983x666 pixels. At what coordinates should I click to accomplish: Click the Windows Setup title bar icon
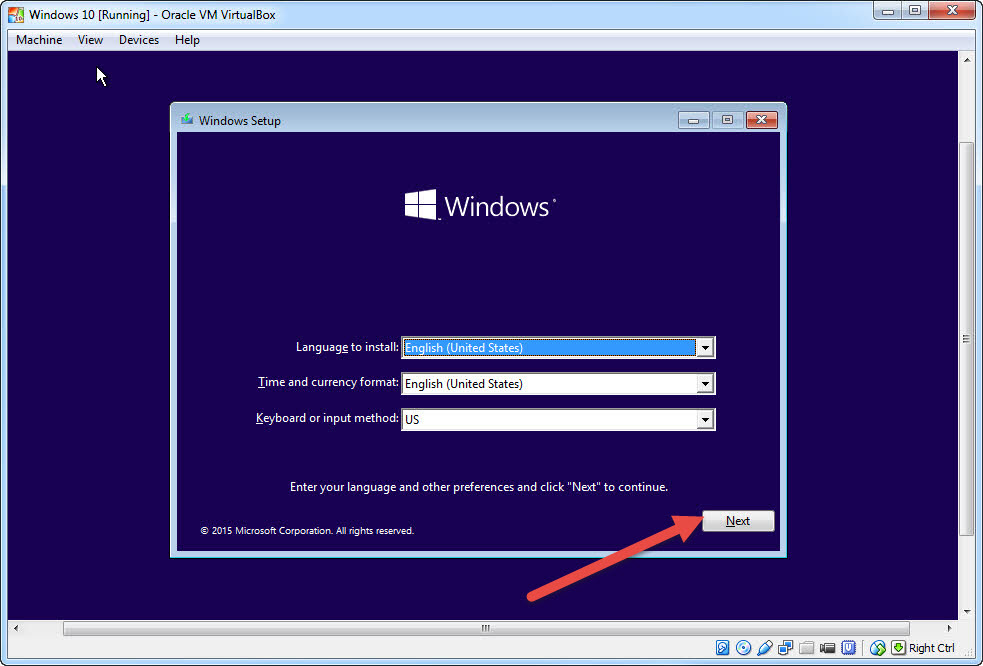pos(186,119)
